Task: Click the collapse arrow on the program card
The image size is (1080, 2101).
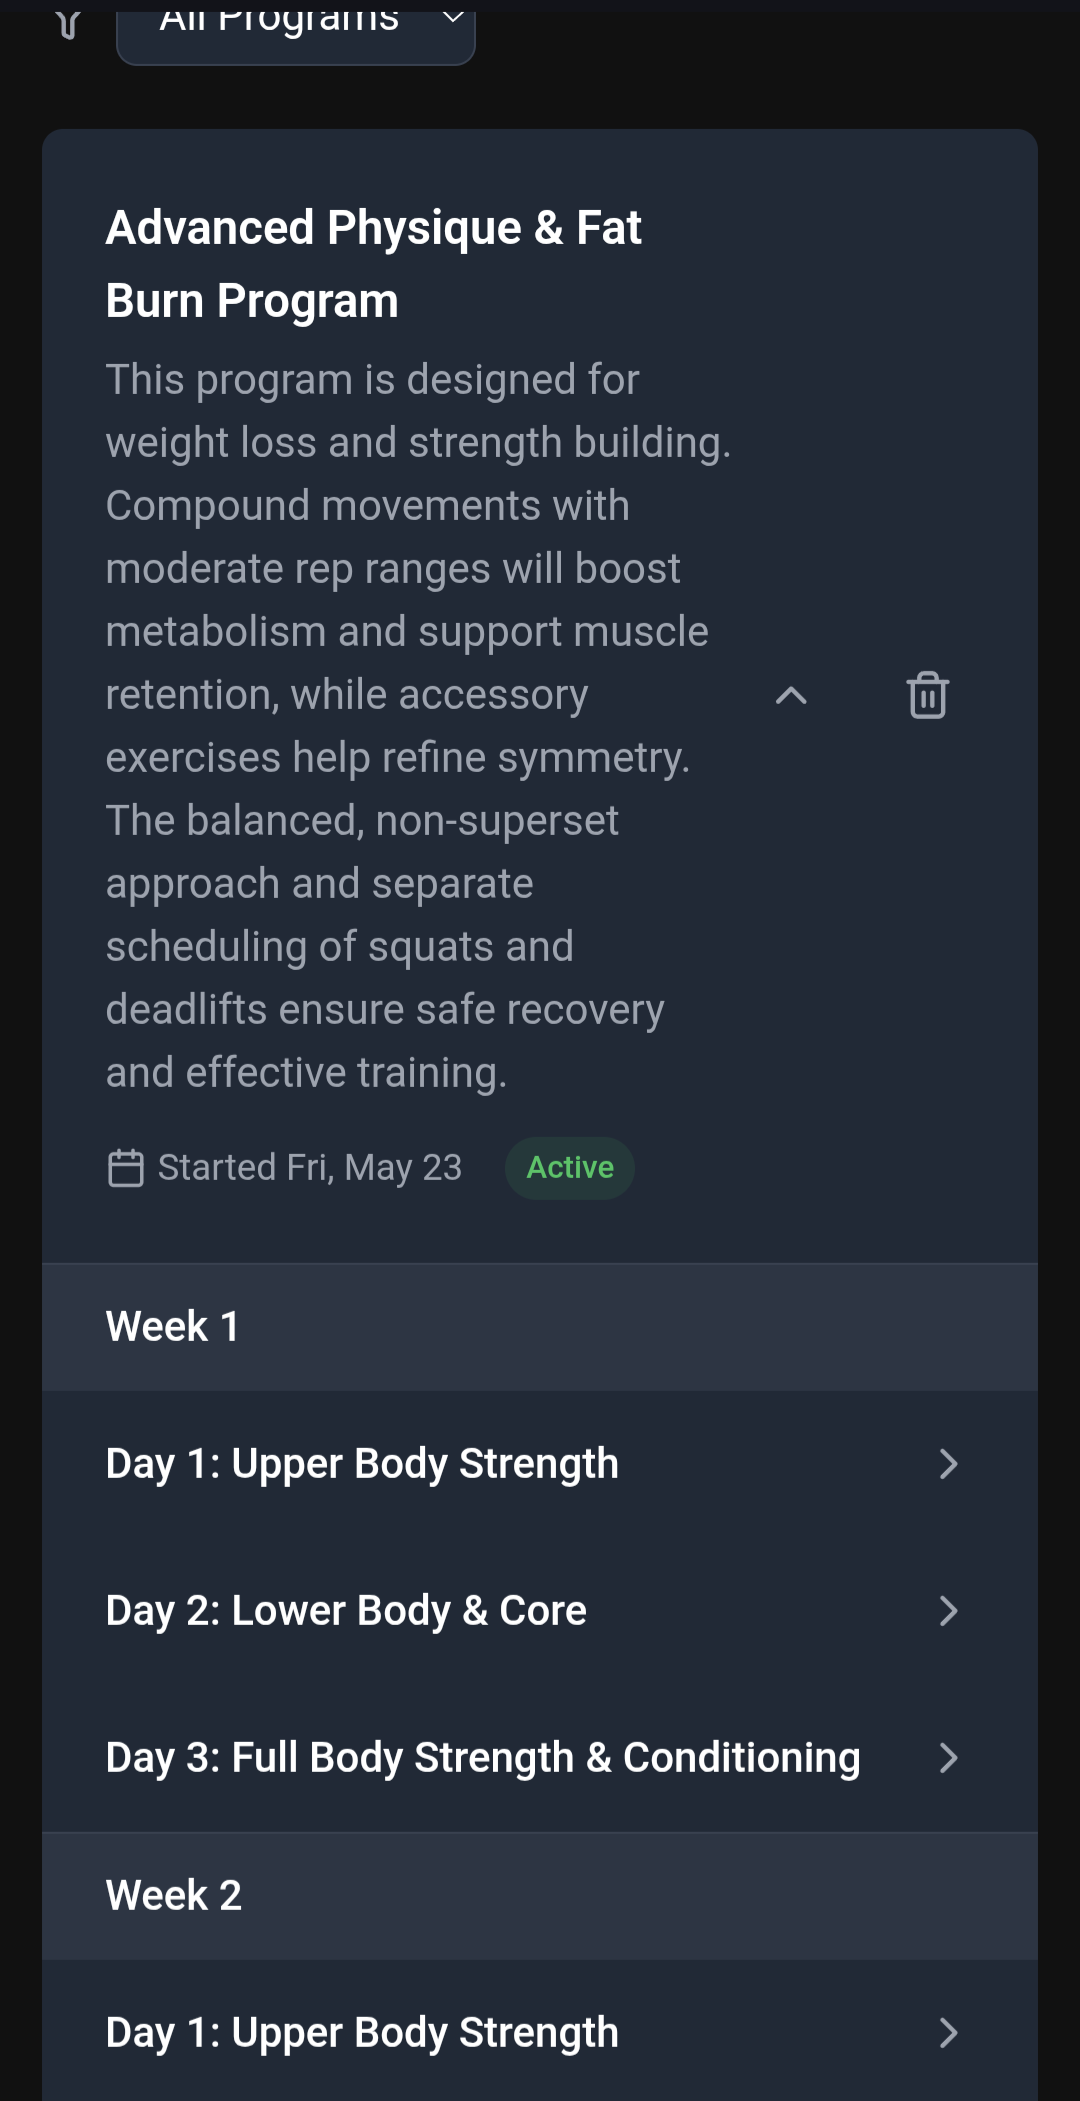Action: 790,697
